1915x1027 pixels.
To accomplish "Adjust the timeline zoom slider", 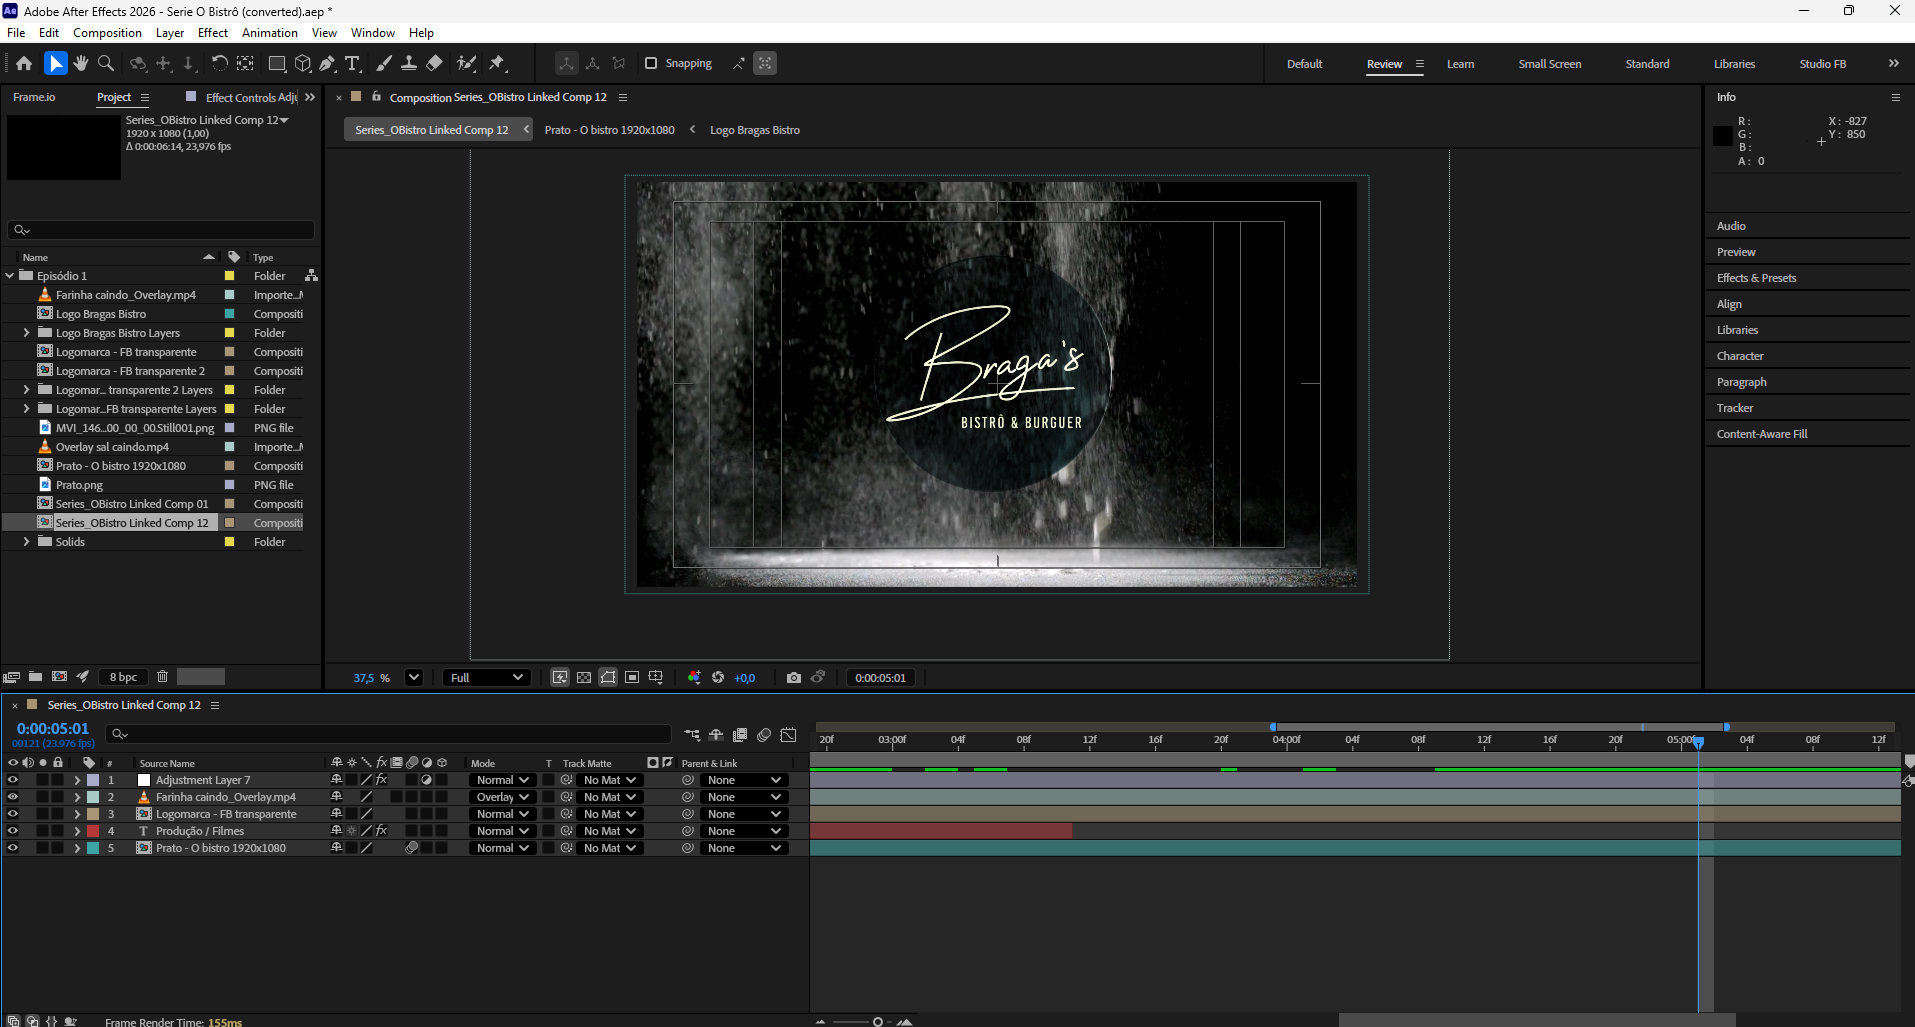I will tap(880, 1021).
